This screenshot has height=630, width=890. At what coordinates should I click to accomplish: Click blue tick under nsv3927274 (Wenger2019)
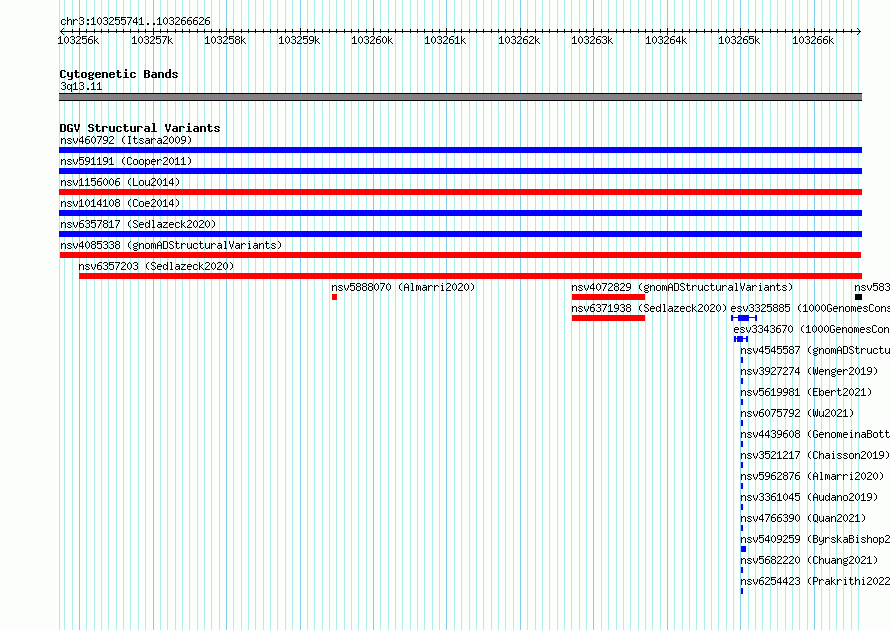click(x=741, y=381)
